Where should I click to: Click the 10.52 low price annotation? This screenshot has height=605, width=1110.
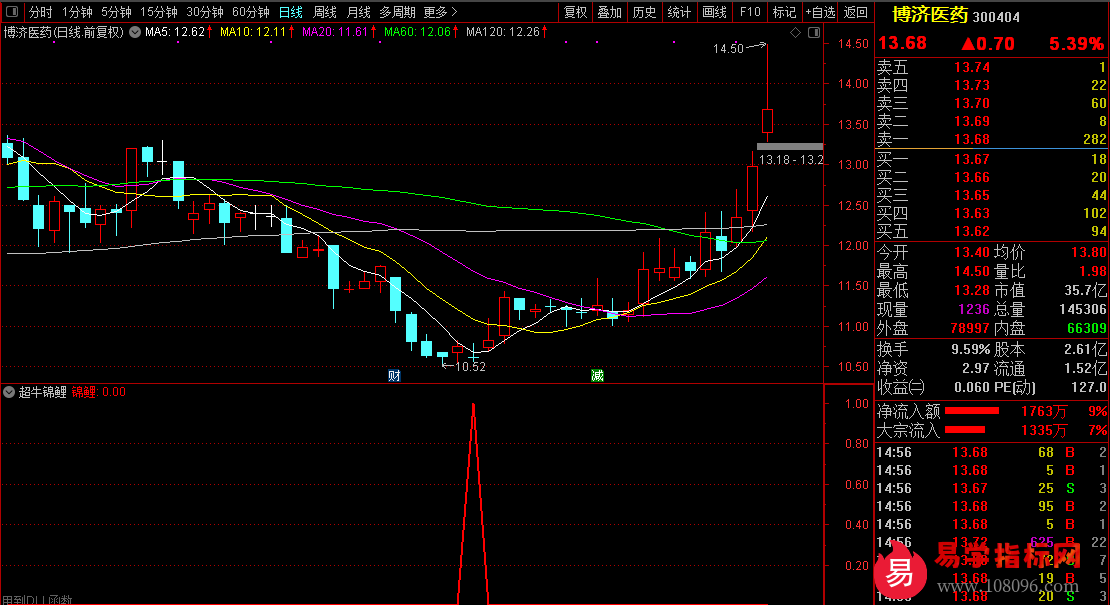tap(470, 367)
